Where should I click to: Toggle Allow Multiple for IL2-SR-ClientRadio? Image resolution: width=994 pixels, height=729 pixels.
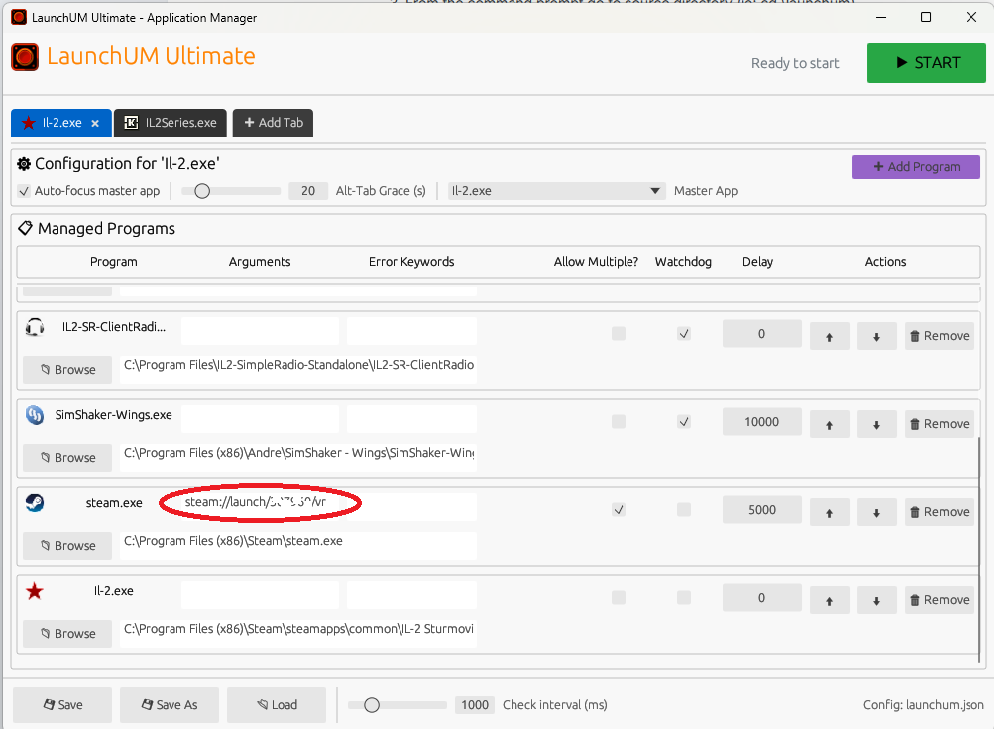tap(619, 333)
